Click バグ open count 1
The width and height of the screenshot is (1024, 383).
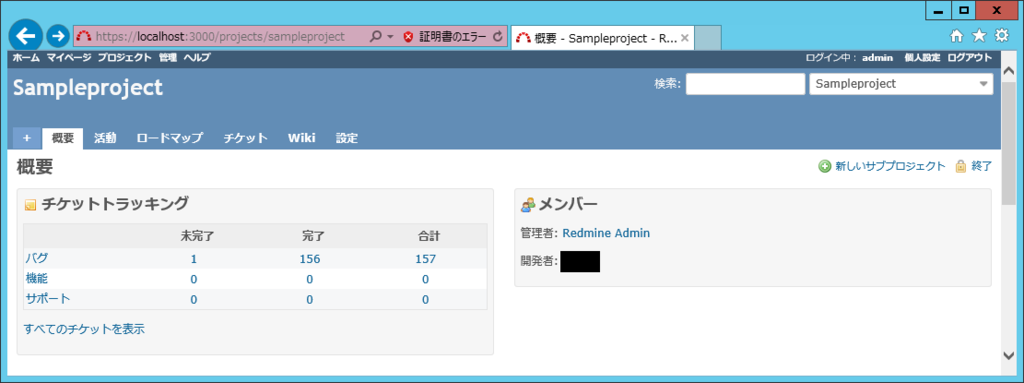[x=193, y=259]
